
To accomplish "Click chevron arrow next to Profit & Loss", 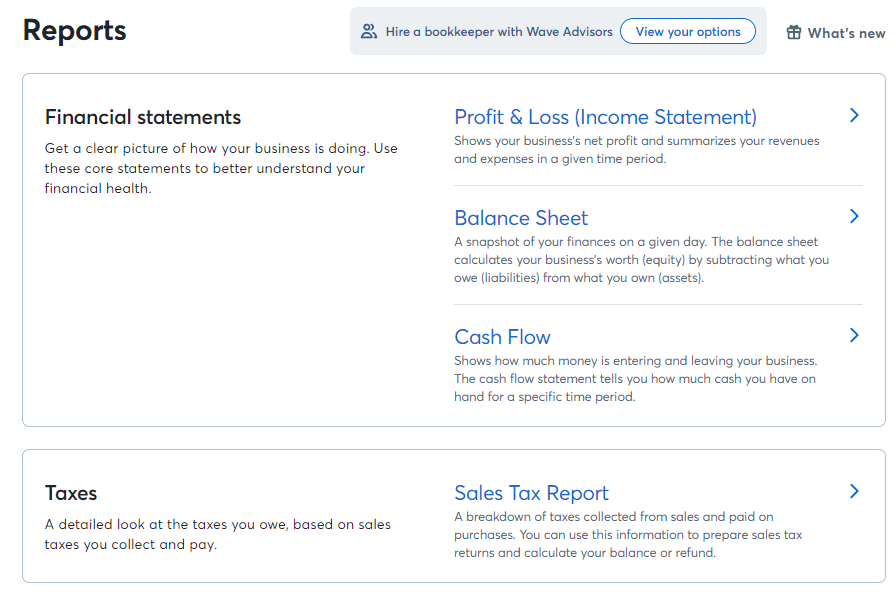I will [x=854, y=115].
